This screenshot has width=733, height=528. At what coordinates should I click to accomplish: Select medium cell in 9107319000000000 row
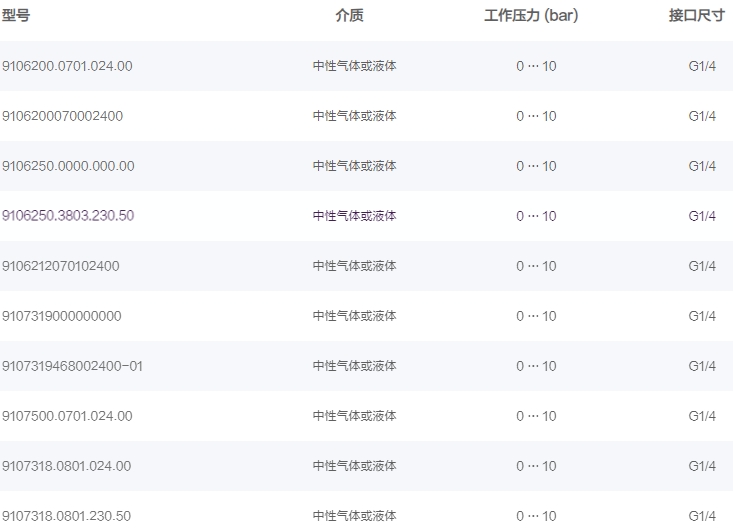tap(354, 316)
